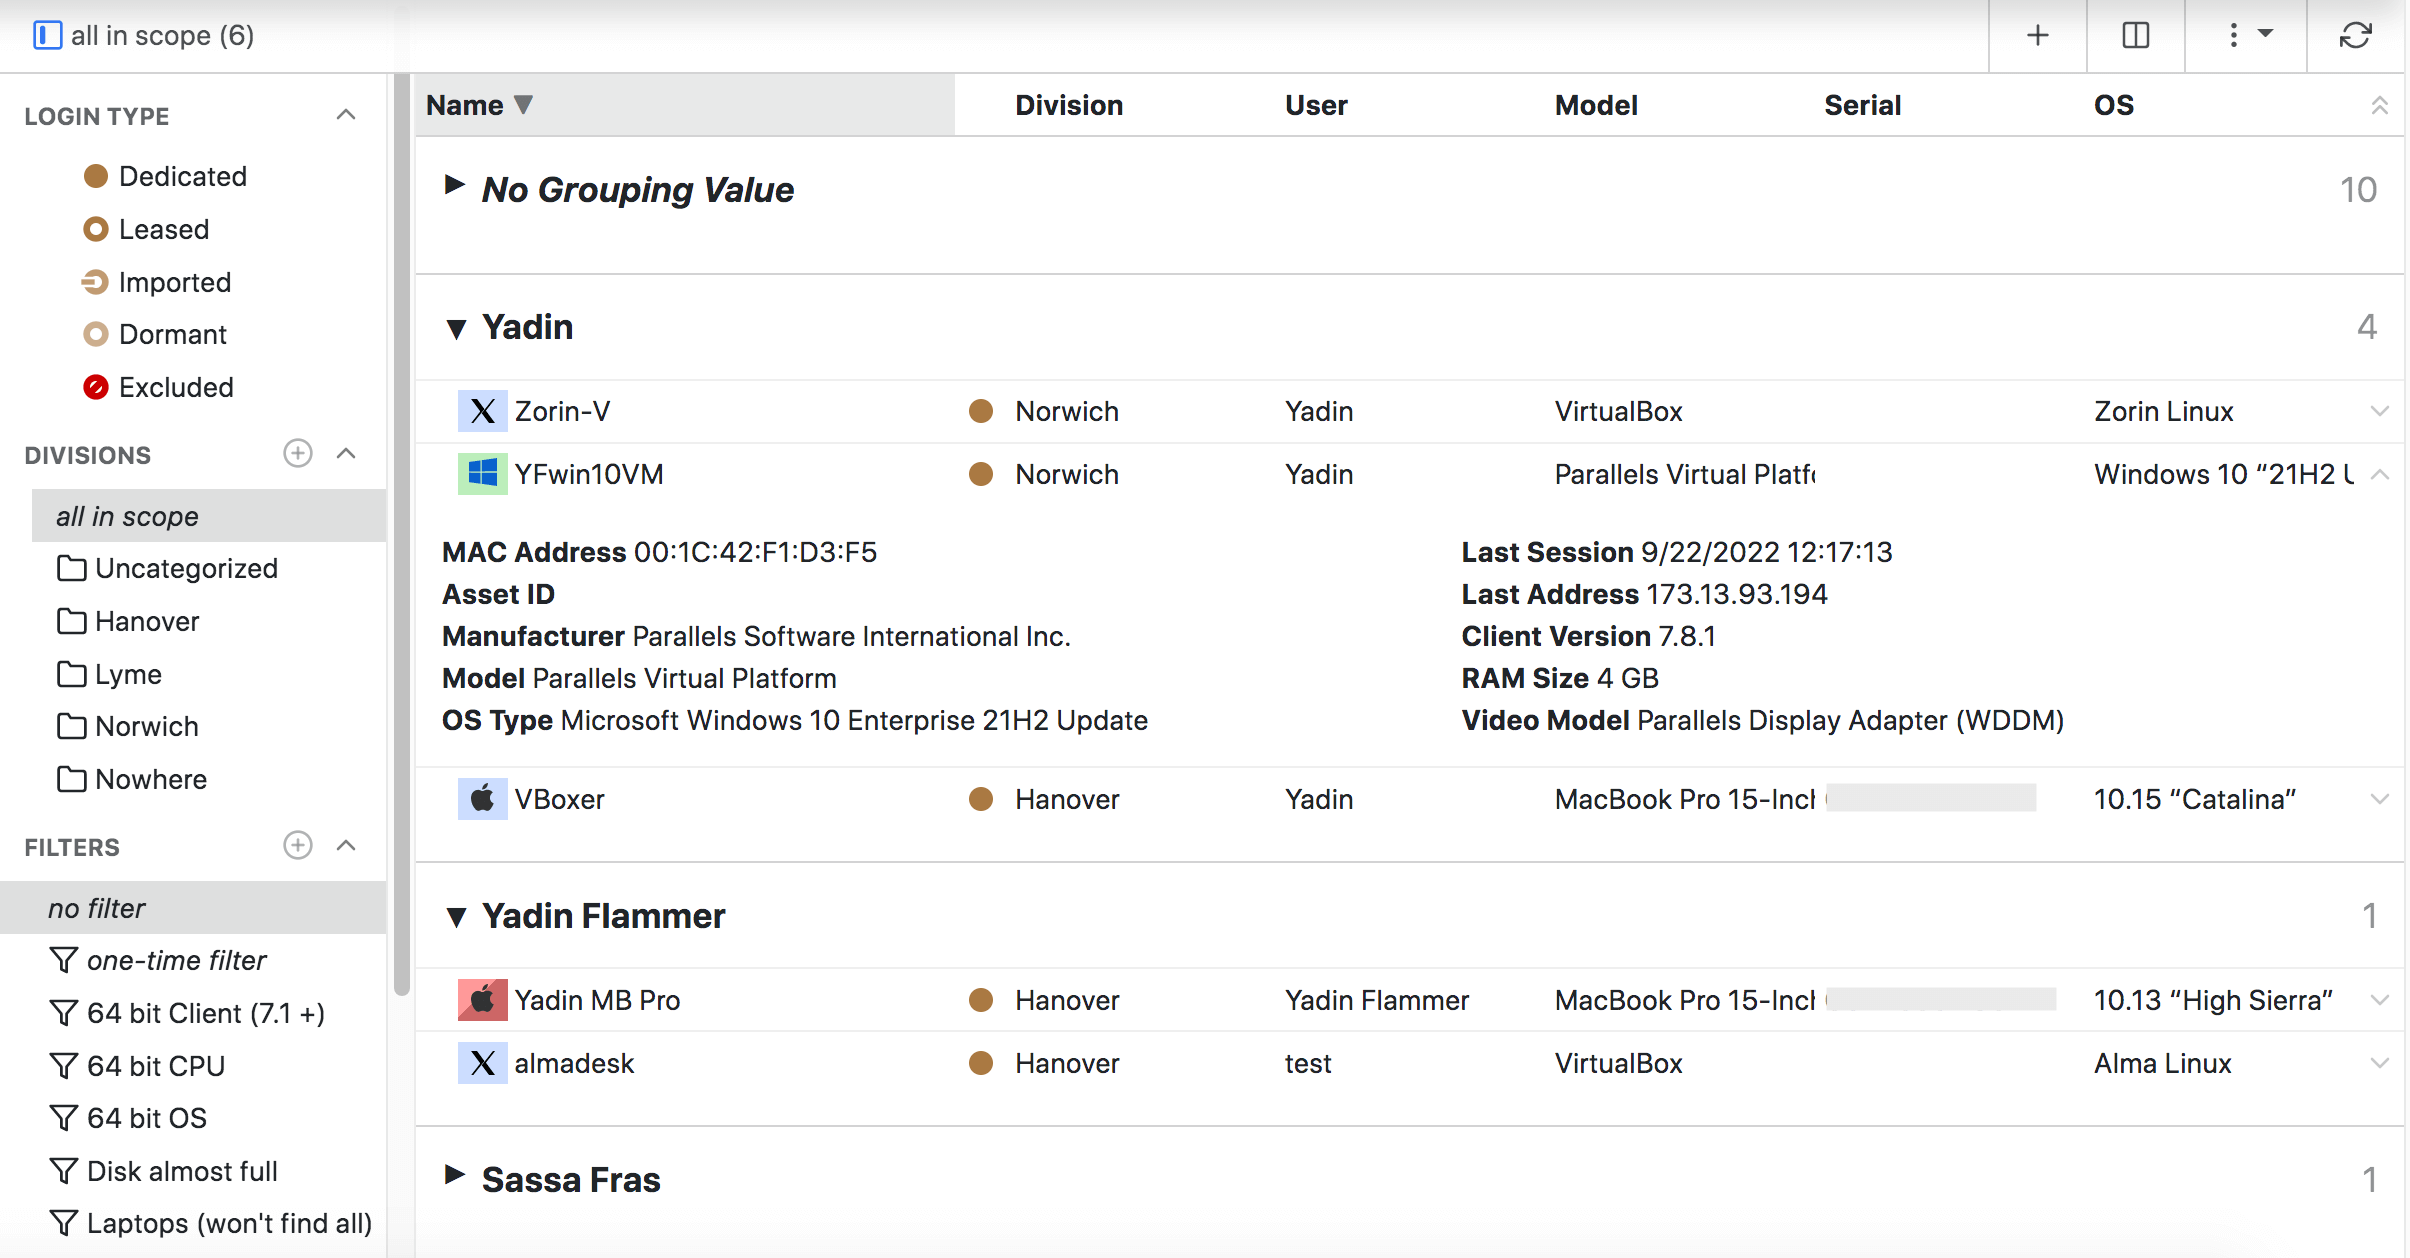Click the Apple icon next to Yadin MB Pro

click(x=482, y=1000)
